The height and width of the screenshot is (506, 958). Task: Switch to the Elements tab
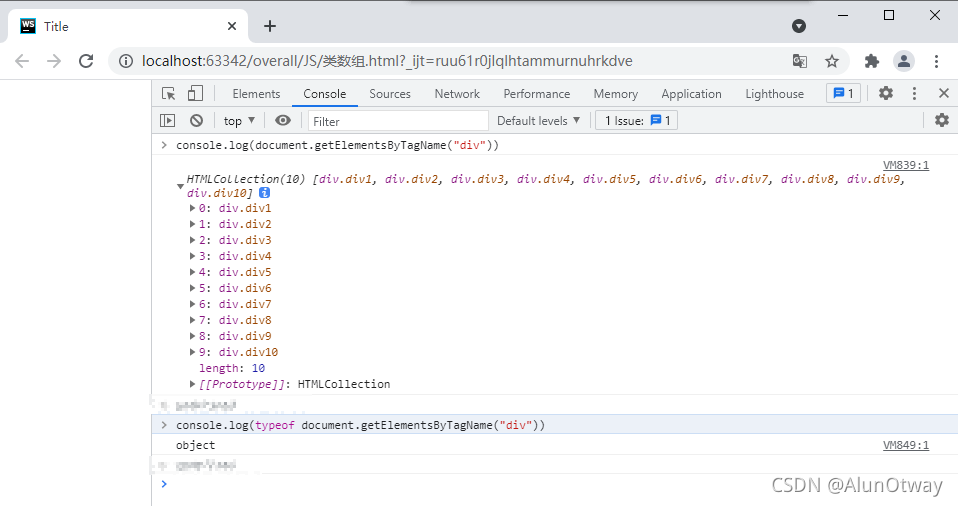click(x=256, y=94)
